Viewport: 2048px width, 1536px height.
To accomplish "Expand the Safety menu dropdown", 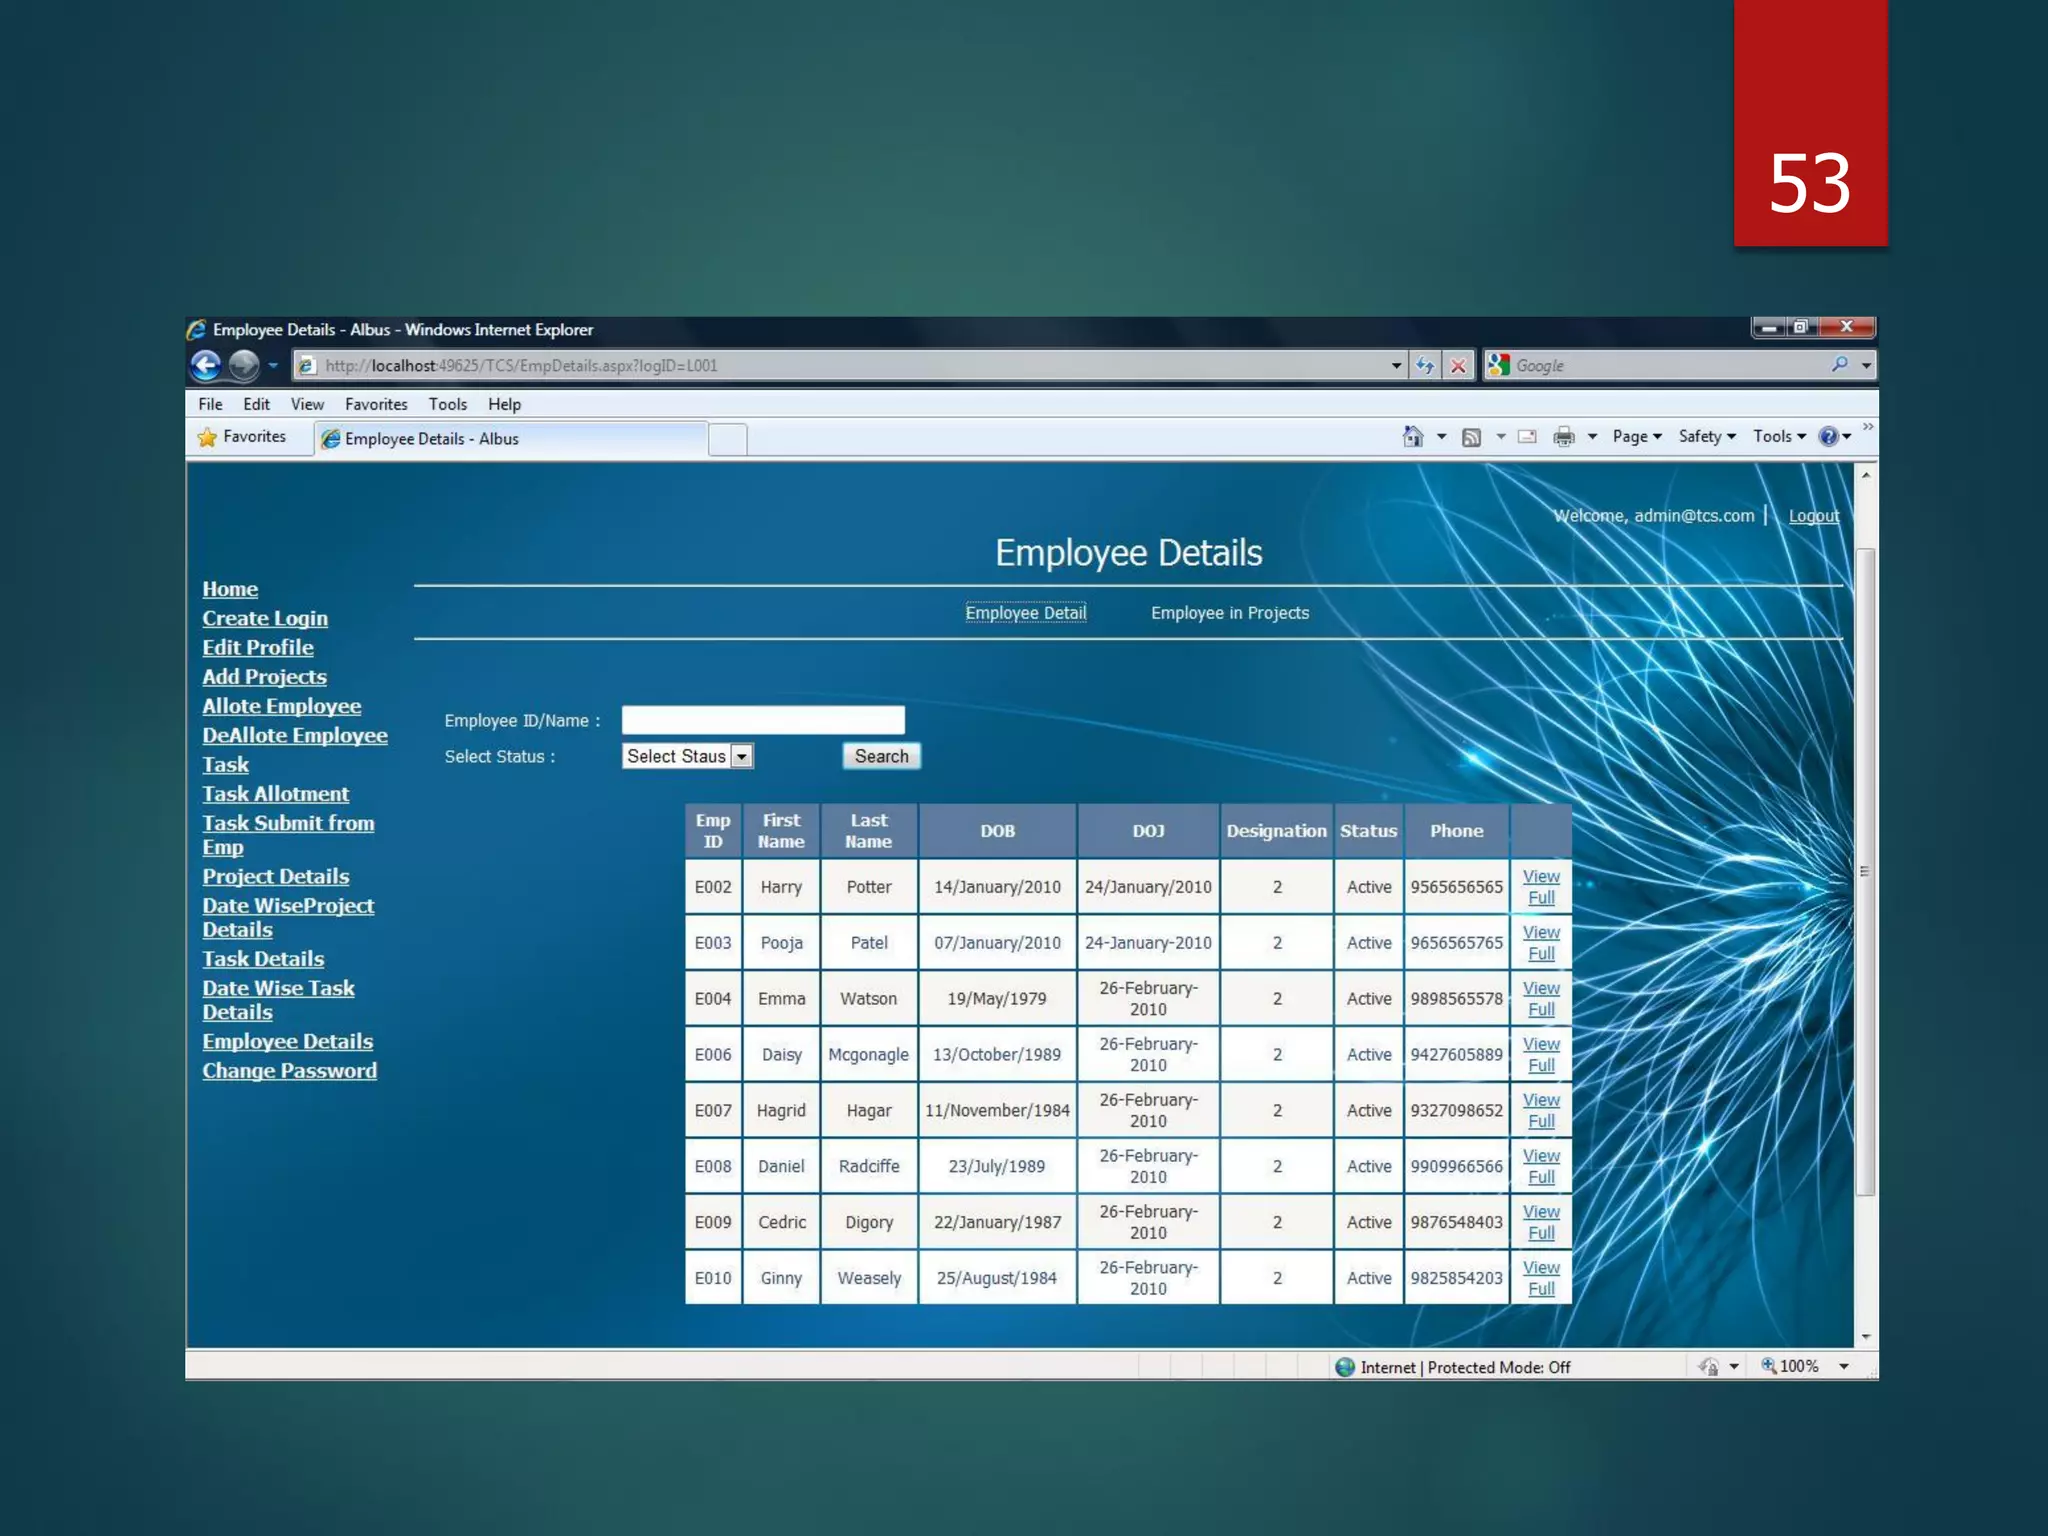I will (1707, 437).
